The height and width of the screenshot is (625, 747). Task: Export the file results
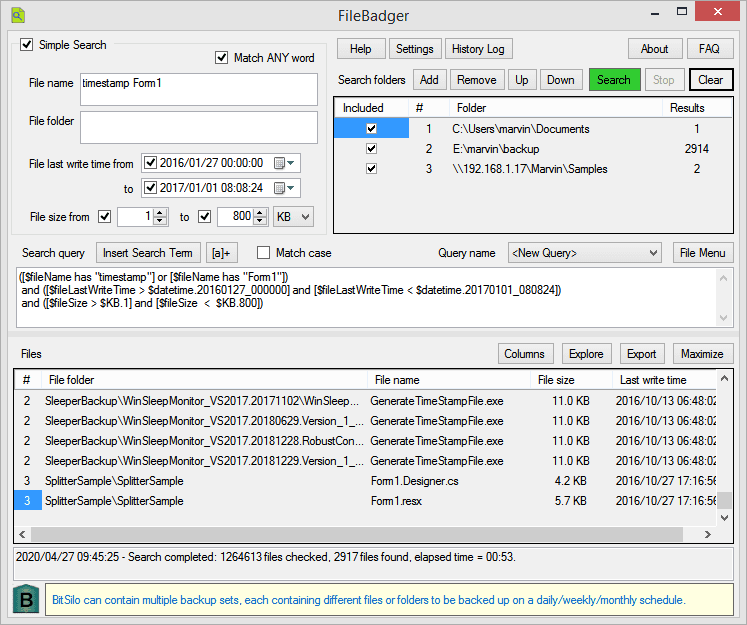click(x=642, y=354)
